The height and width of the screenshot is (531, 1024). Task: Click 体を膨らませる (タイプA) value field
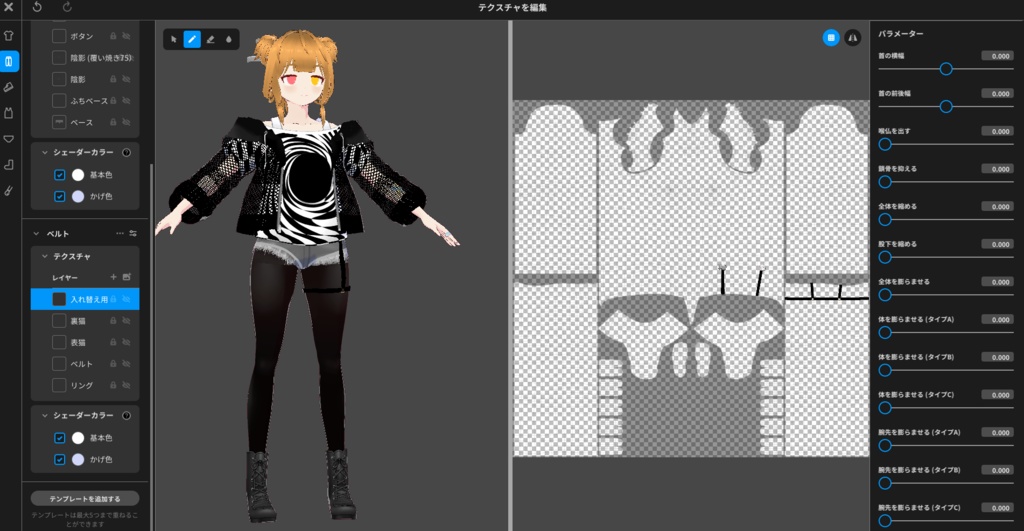point(997,319)
